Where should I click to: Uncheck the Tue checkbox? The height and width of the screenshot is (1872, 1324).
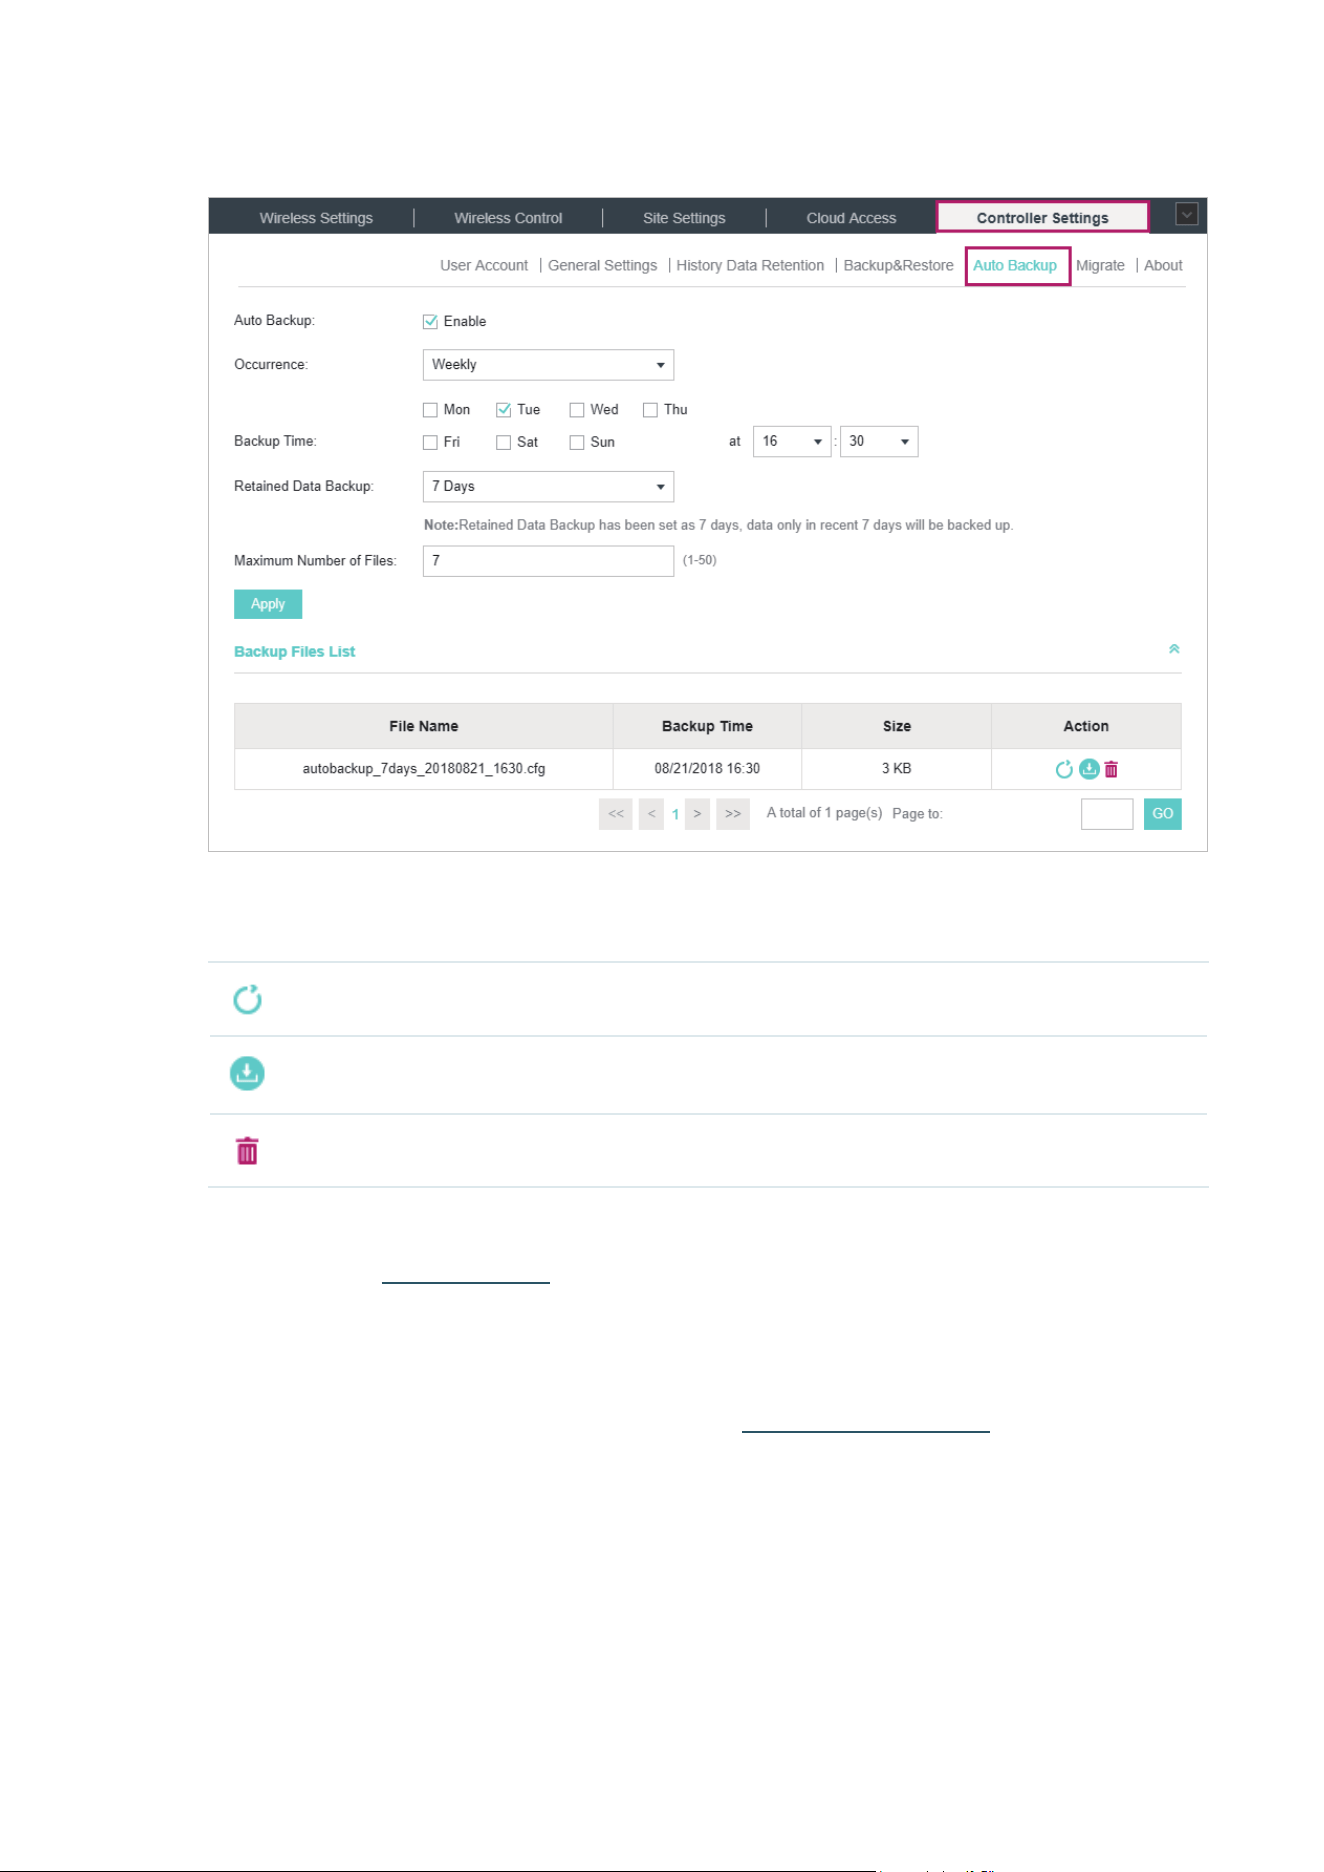coord(504,410)
